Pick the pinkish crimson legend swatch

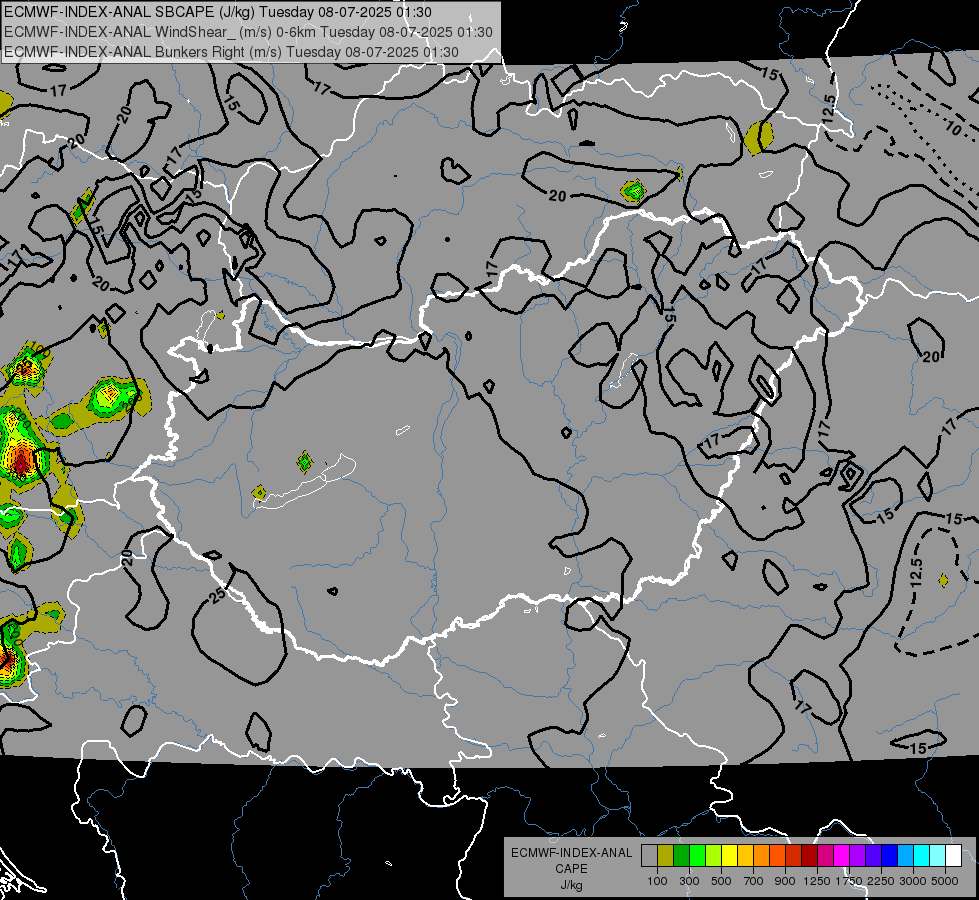(x=825, y=855)
